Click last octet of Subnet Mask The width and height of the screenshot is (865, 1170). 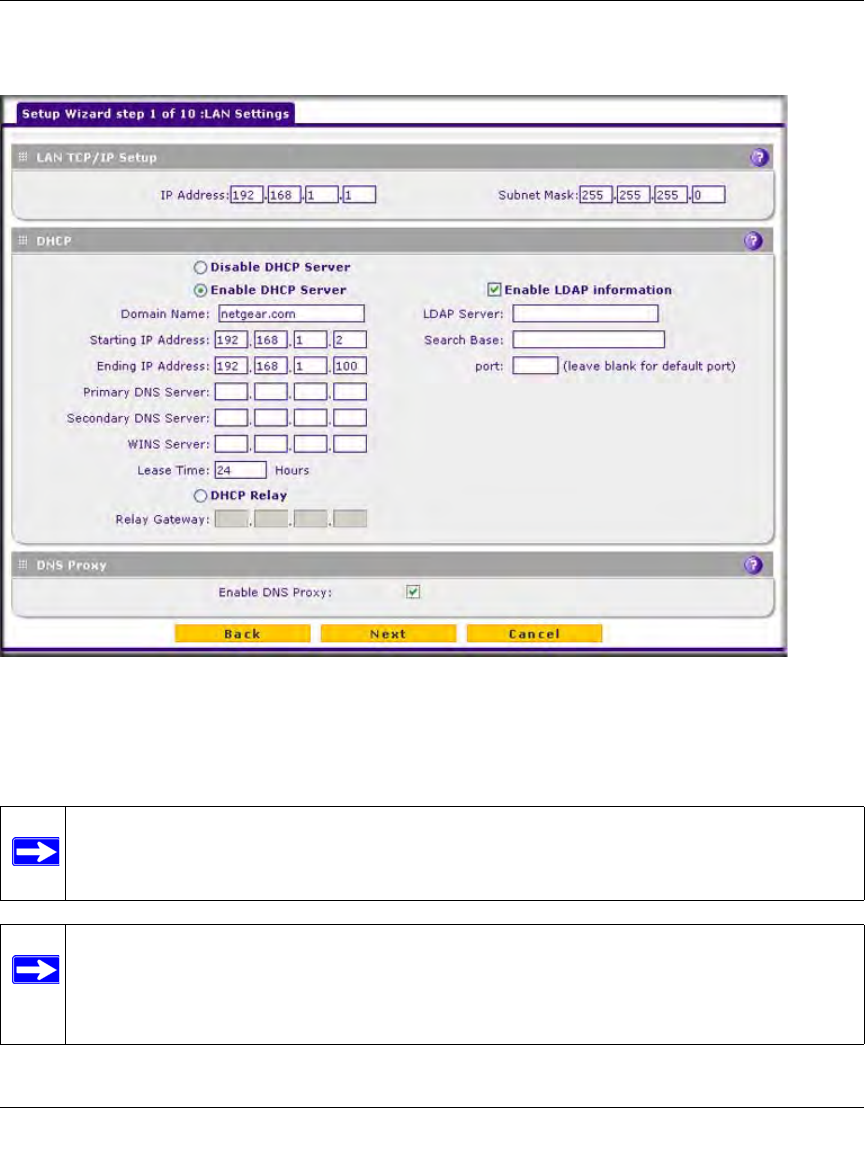pyautogui.click(x=708, y=195)
